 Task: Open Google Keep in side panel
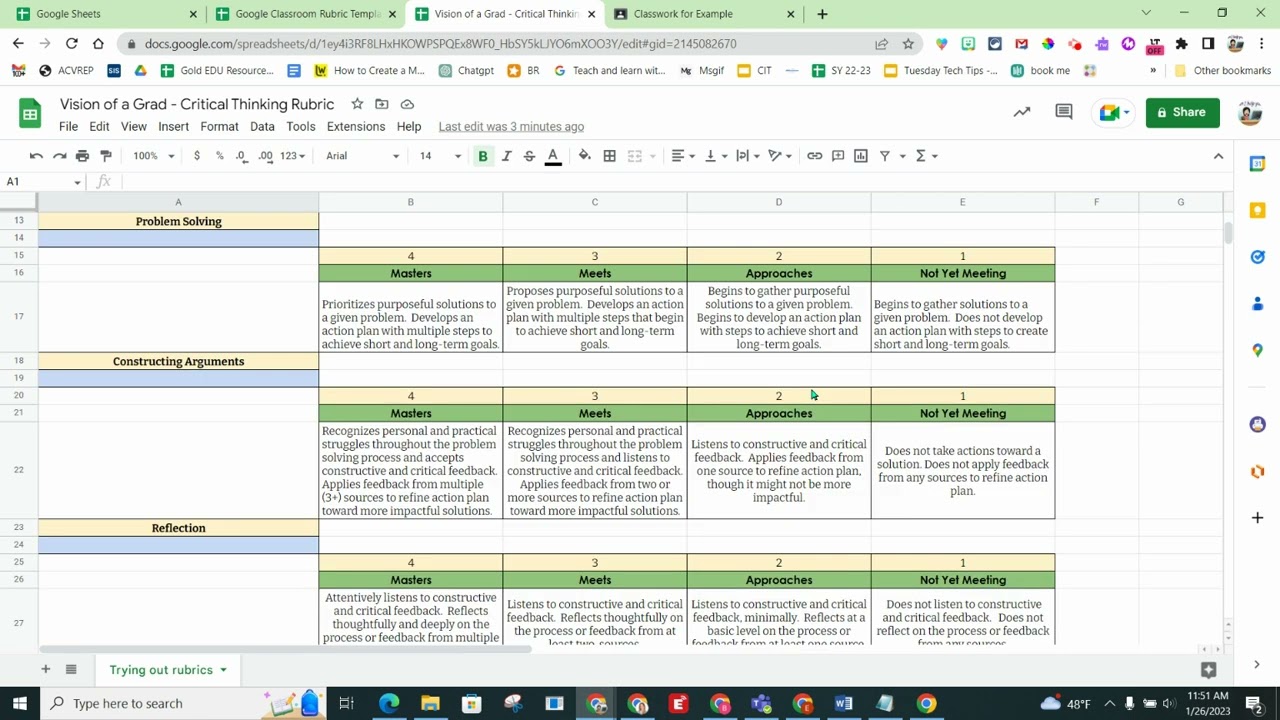point(1258,210)
